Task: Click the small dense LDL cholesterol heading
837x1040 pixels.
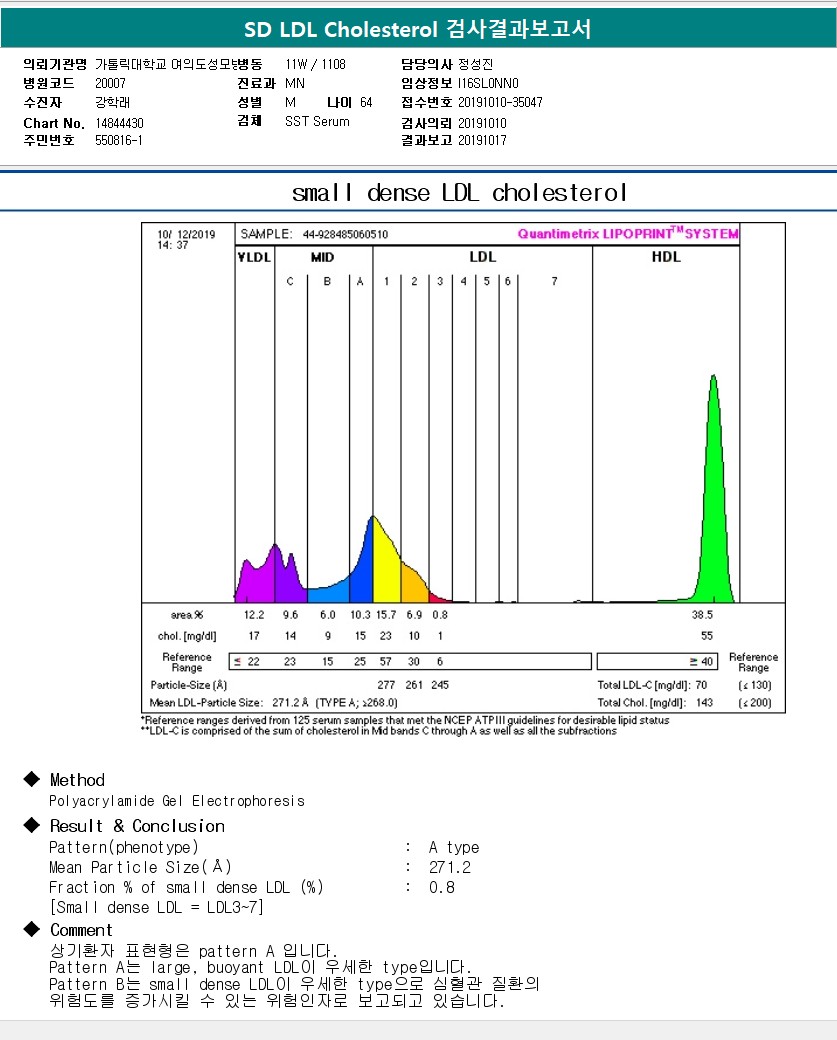Action: click(x=459, y=192)
